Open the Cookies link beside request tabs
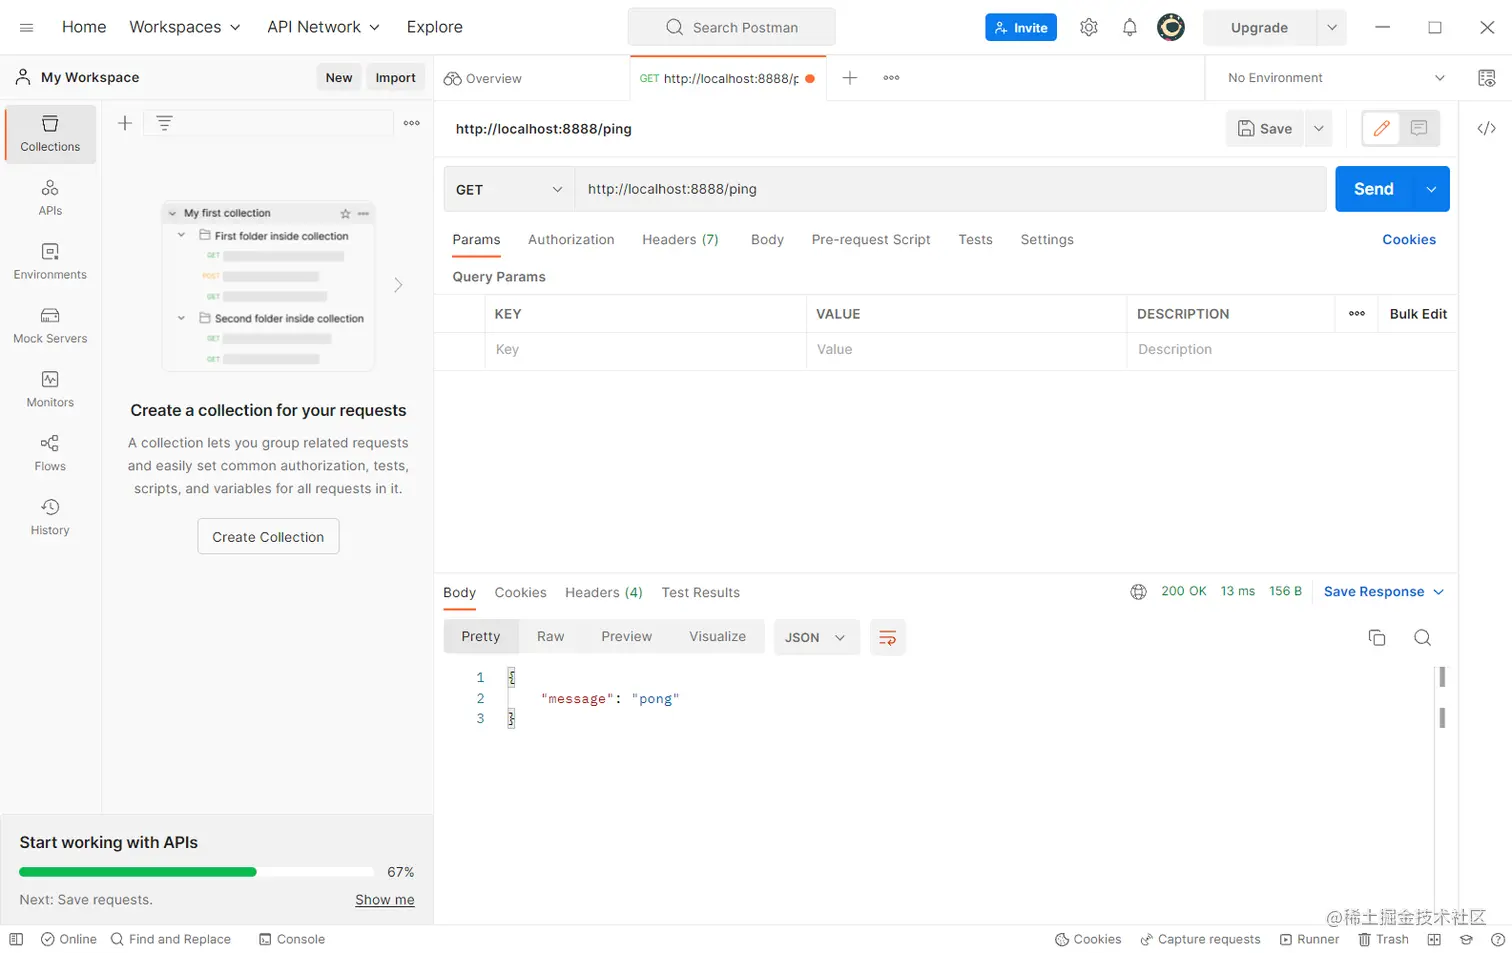This screenshot has height=953, width=1512. tap(1409, 240)
